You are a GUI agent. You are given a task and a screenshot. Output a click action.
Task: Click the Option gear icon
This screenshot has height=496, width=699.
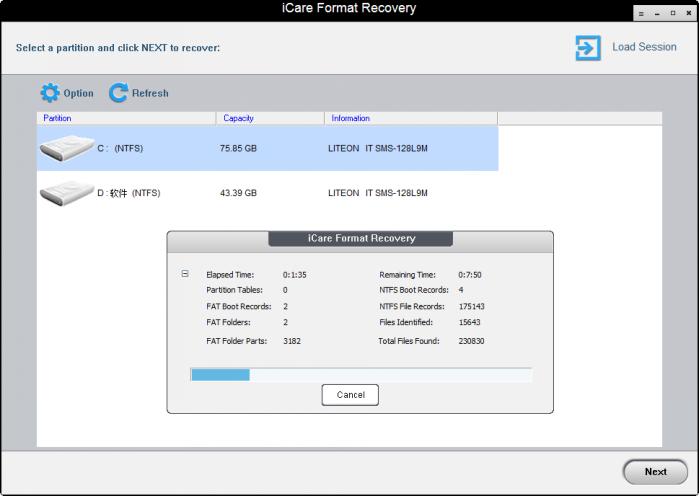(49, 93)
